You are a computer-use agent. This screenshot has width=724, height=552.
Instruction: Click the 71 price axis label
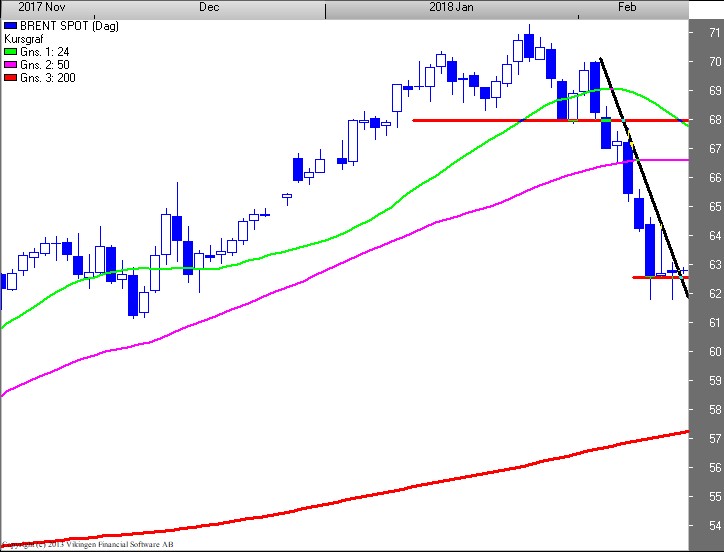pos(715,32)
